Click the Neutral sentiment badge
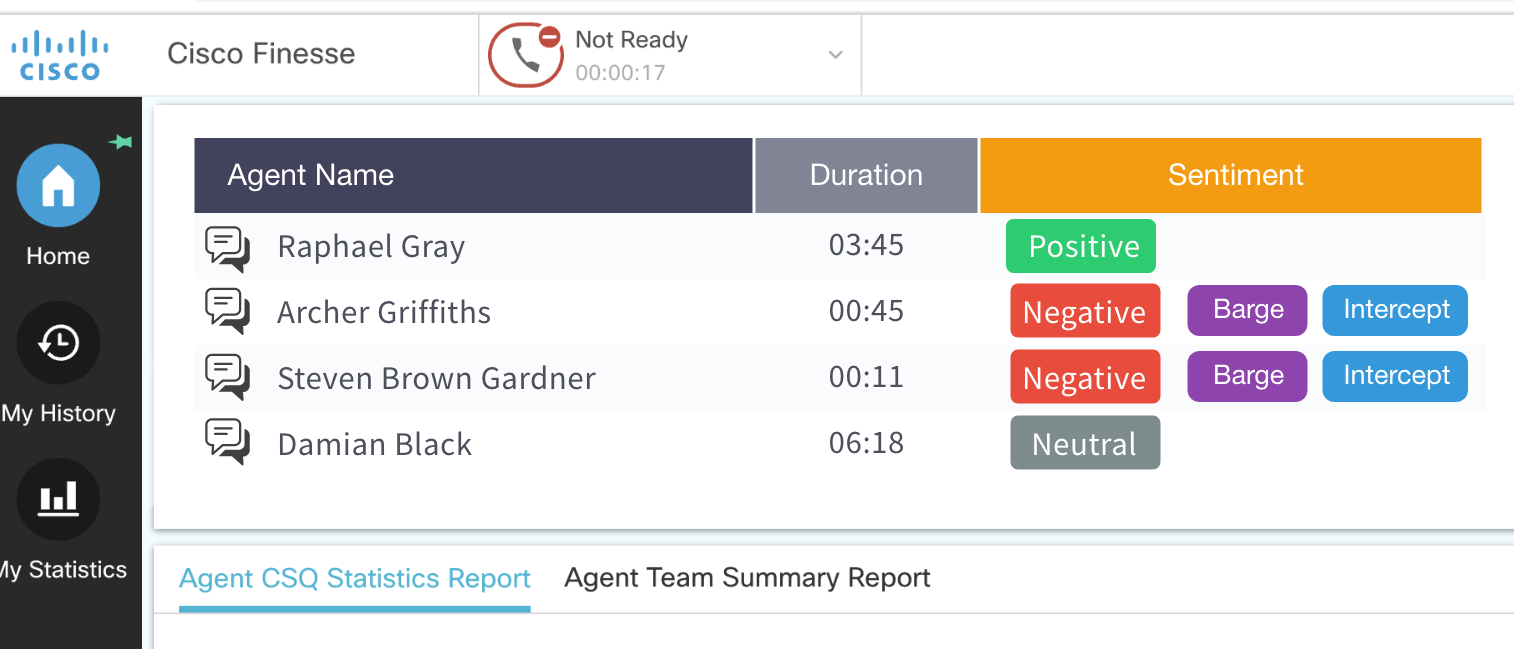The width and height of the screenshot is (1514, 649). 1085,443
